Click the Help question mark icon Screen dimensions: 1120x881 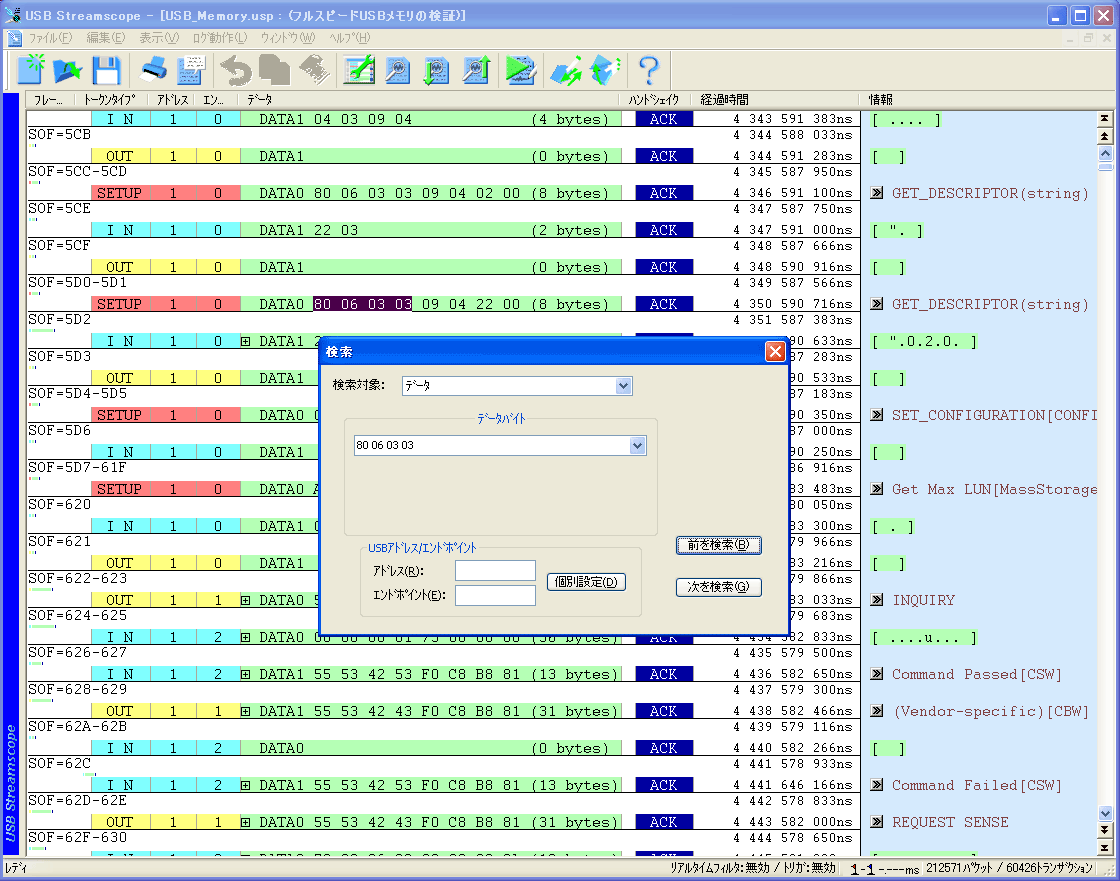tap(649, 70)
